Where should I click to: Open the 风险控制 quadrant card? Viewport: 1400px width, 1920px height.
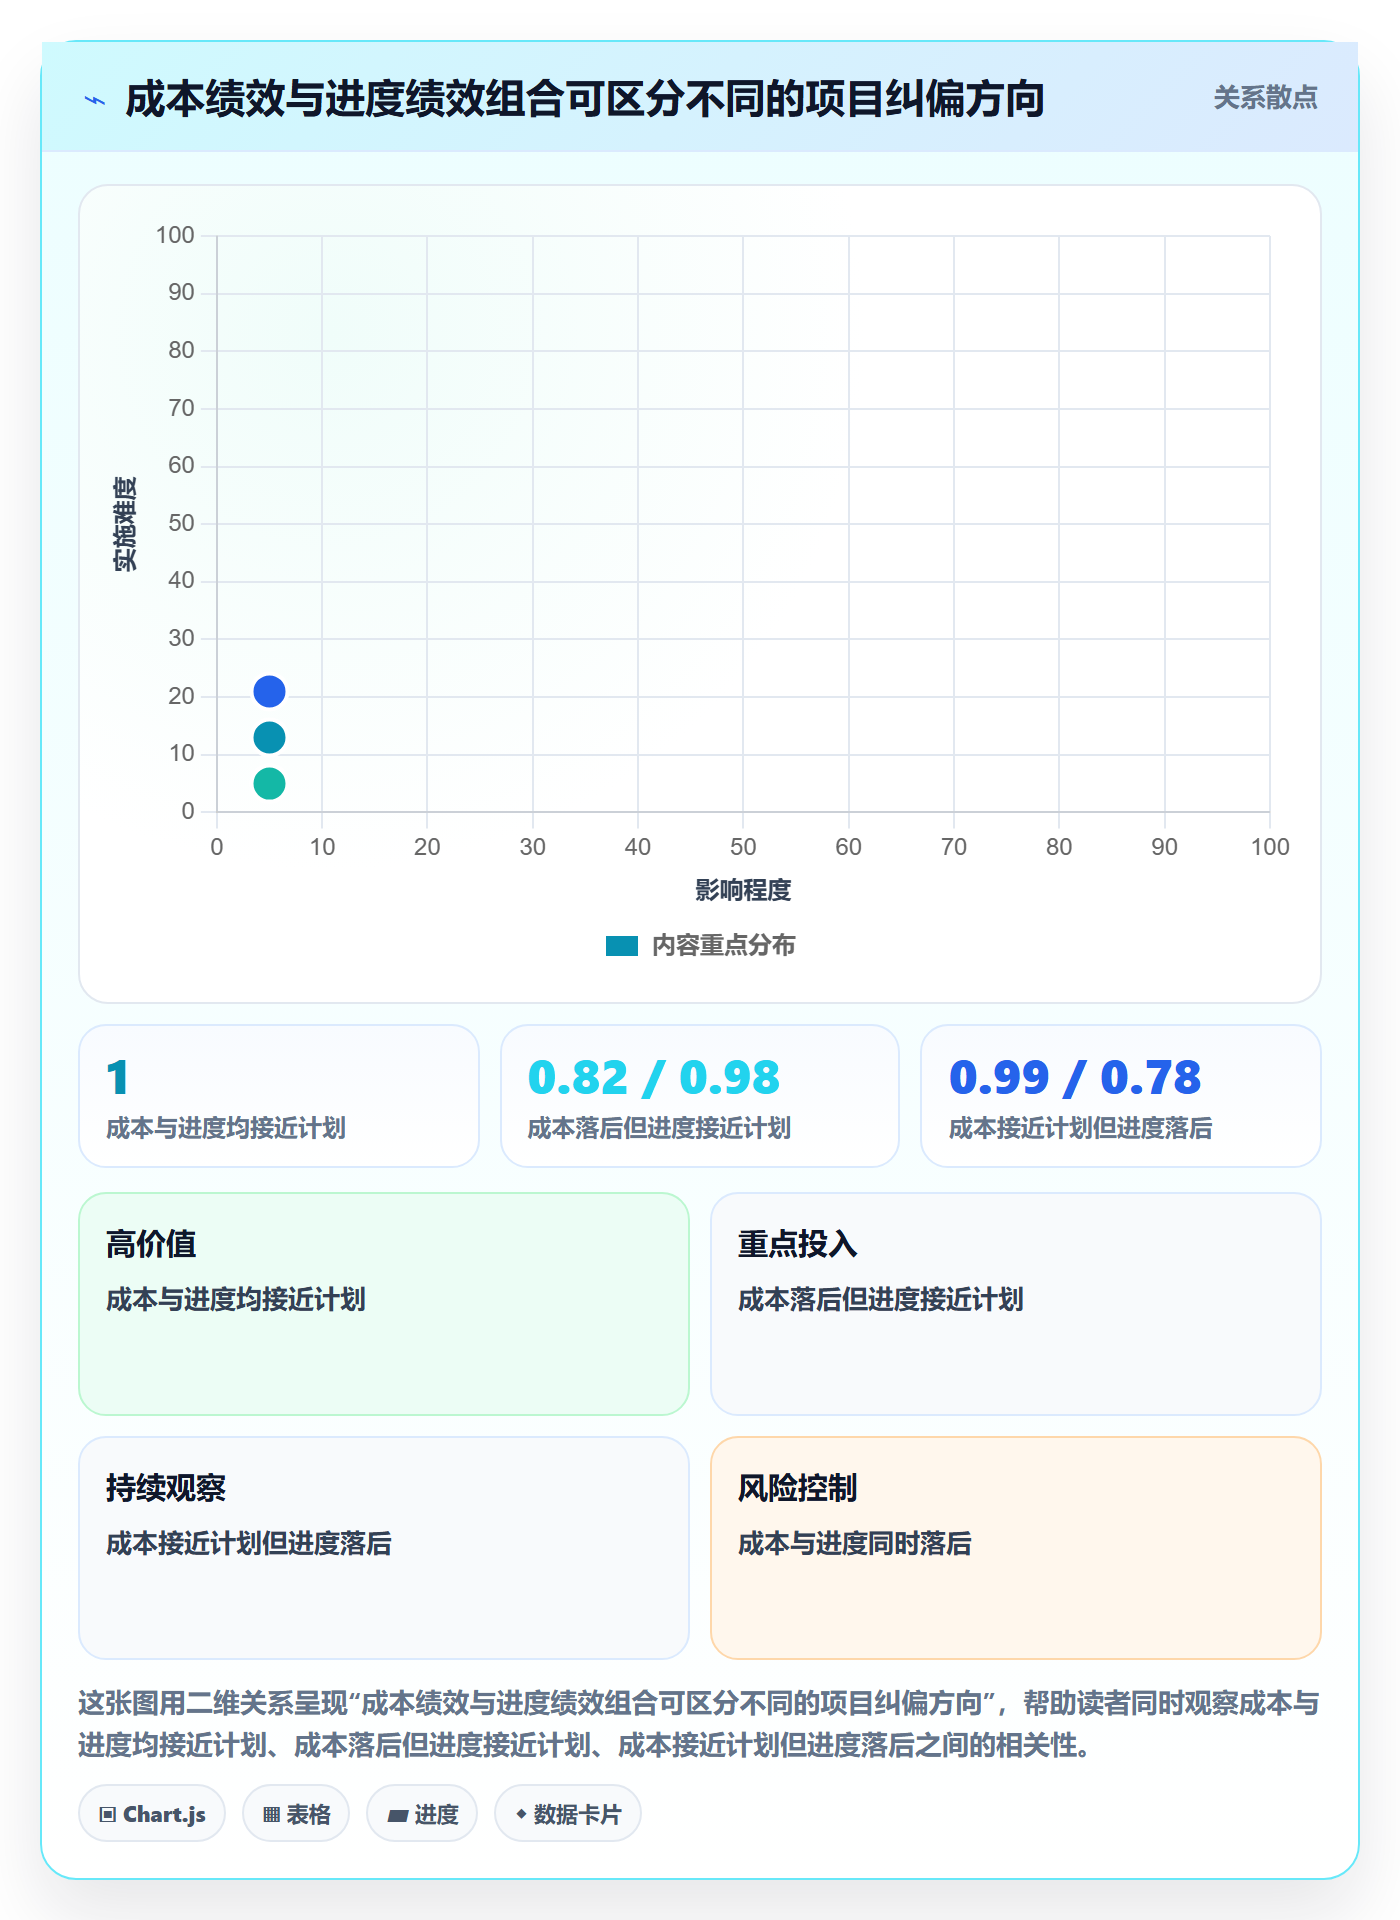[1016, 1548]
